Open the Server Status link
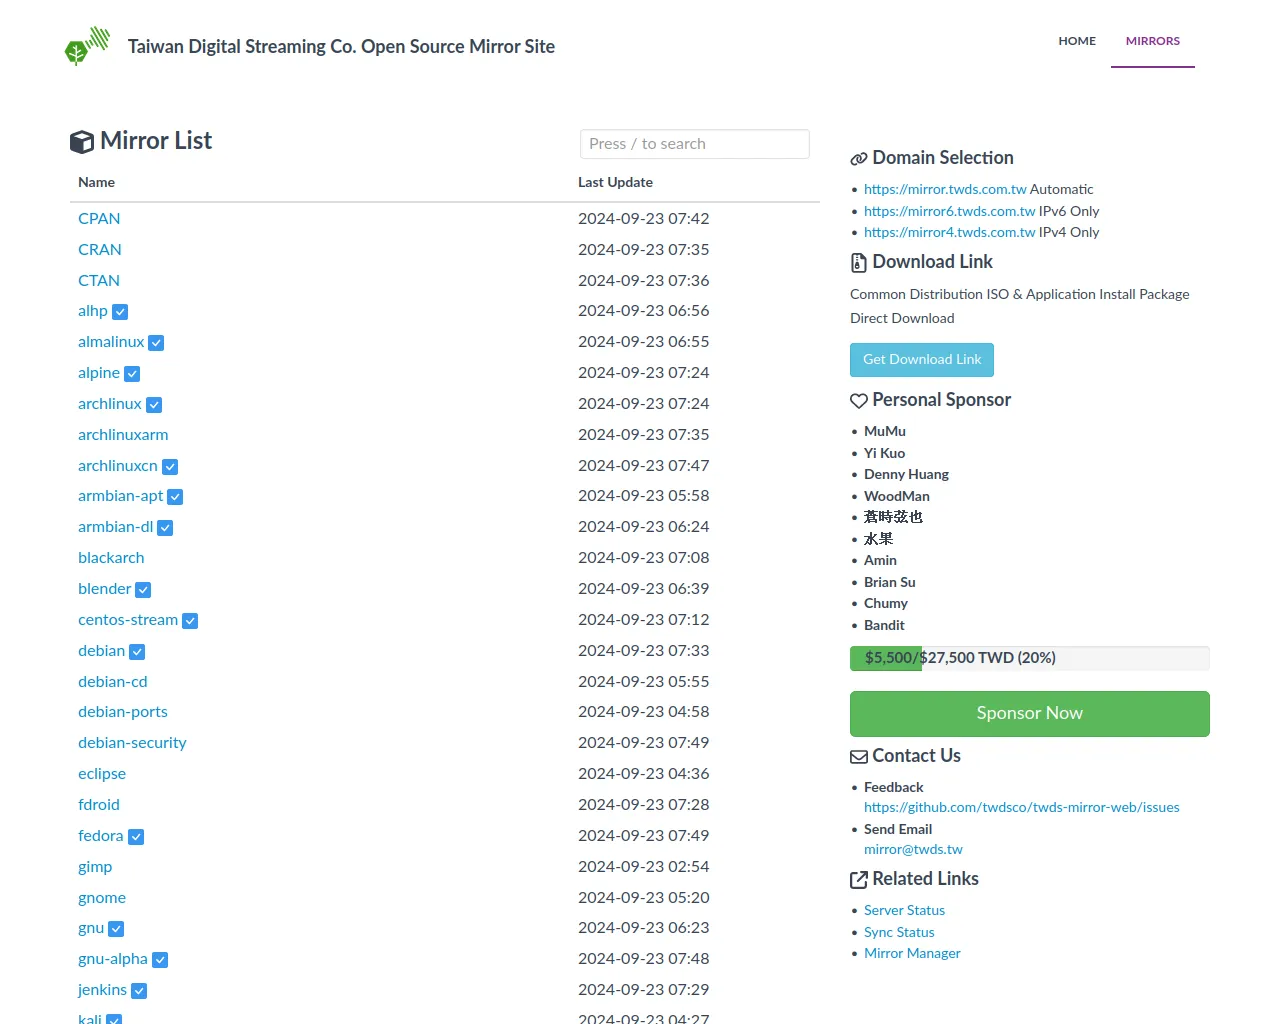This screenshot has height=1024, width=1280. coord(904,911)
